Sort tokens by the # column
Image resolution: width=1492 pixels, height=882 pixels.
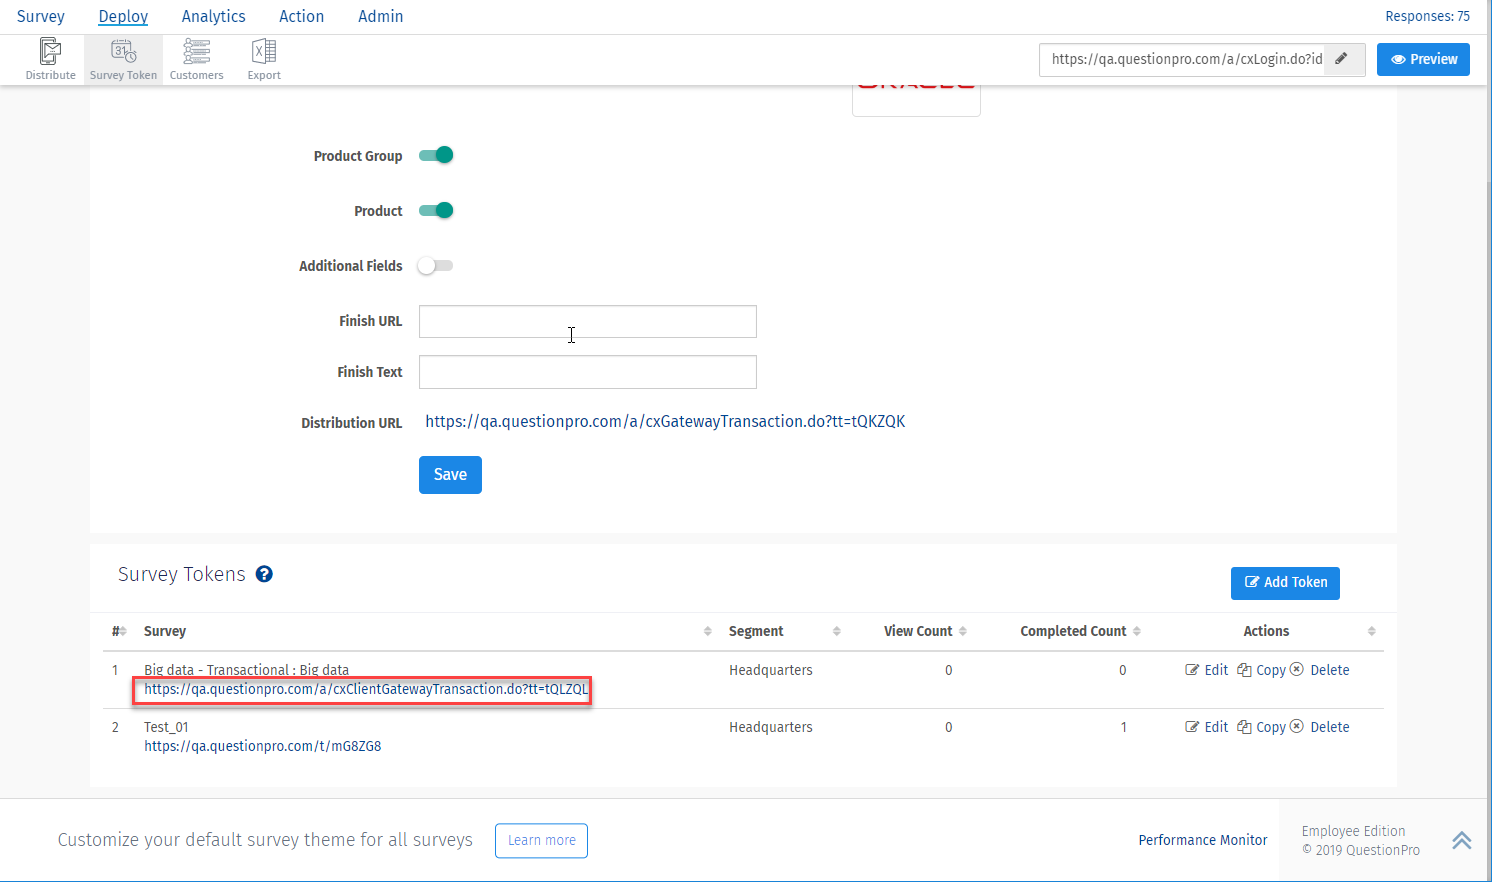click(119, 631)
